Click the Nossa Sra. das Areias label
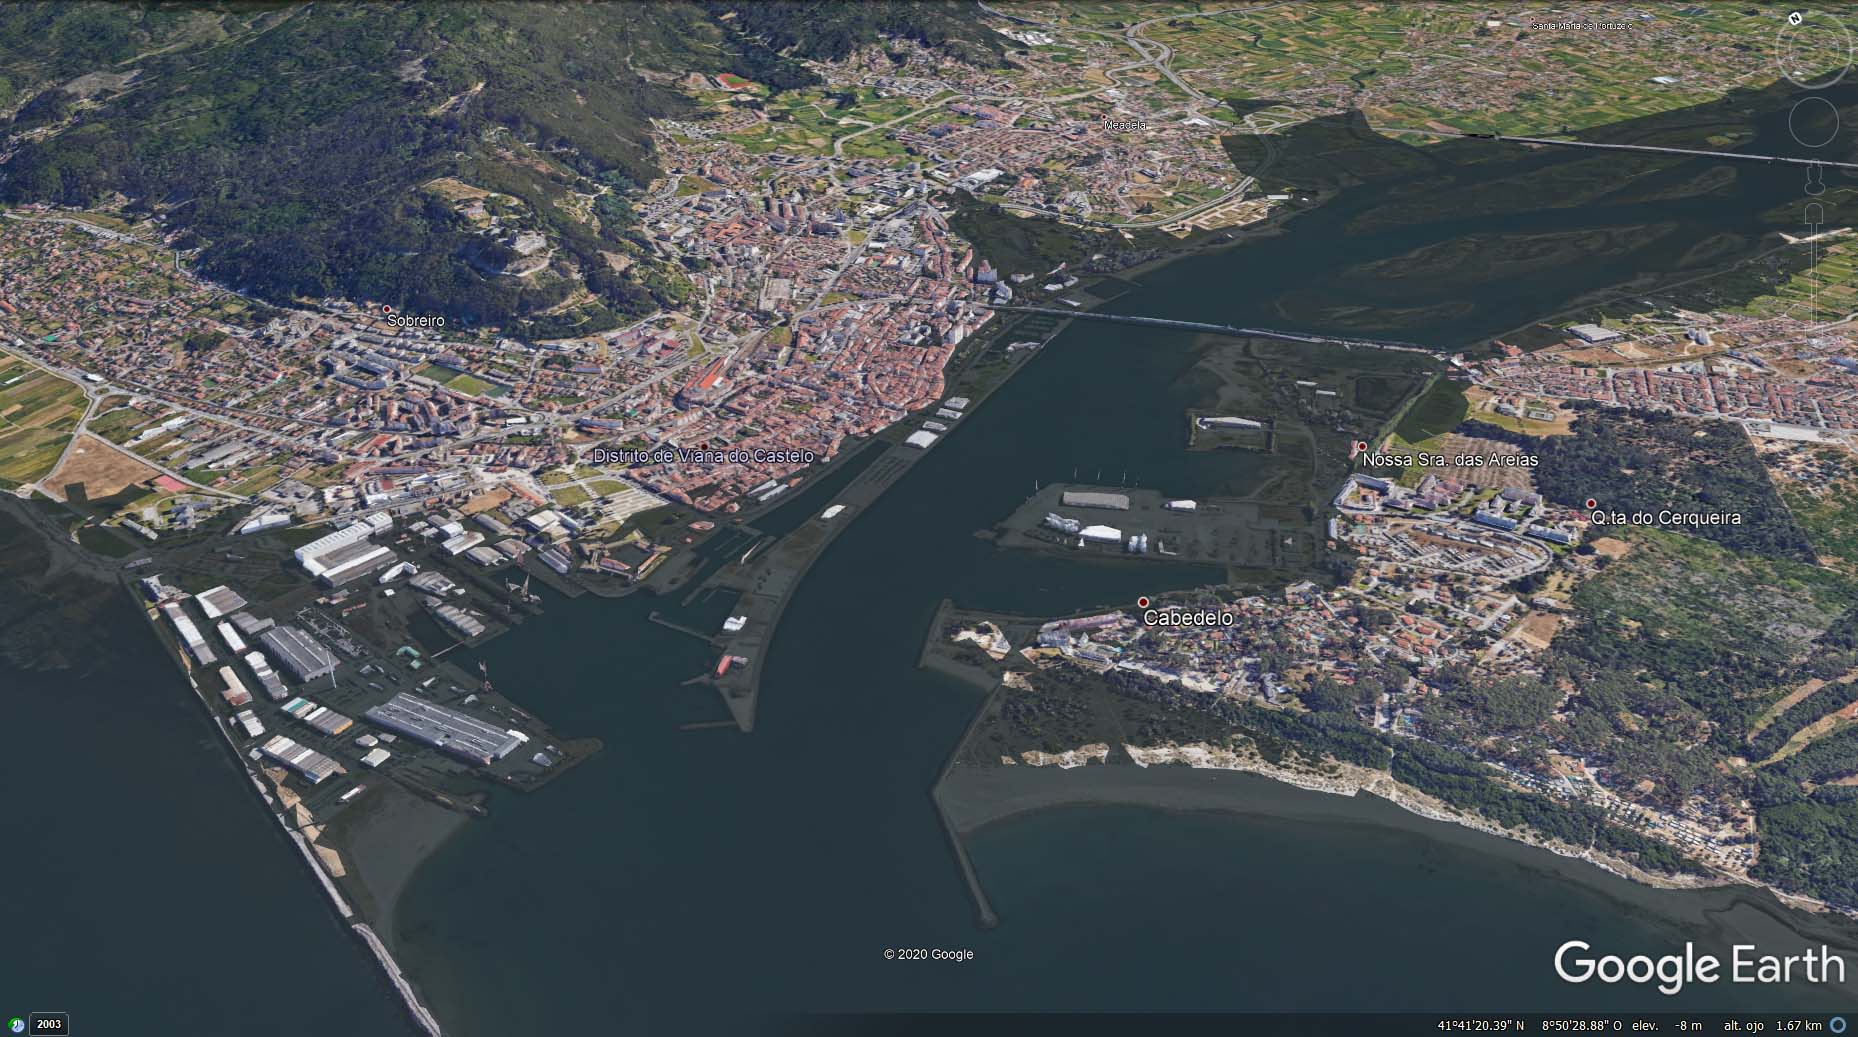Image resolution: width=1858 pixels, height=1037 pixels. (x=1449, y=461)
